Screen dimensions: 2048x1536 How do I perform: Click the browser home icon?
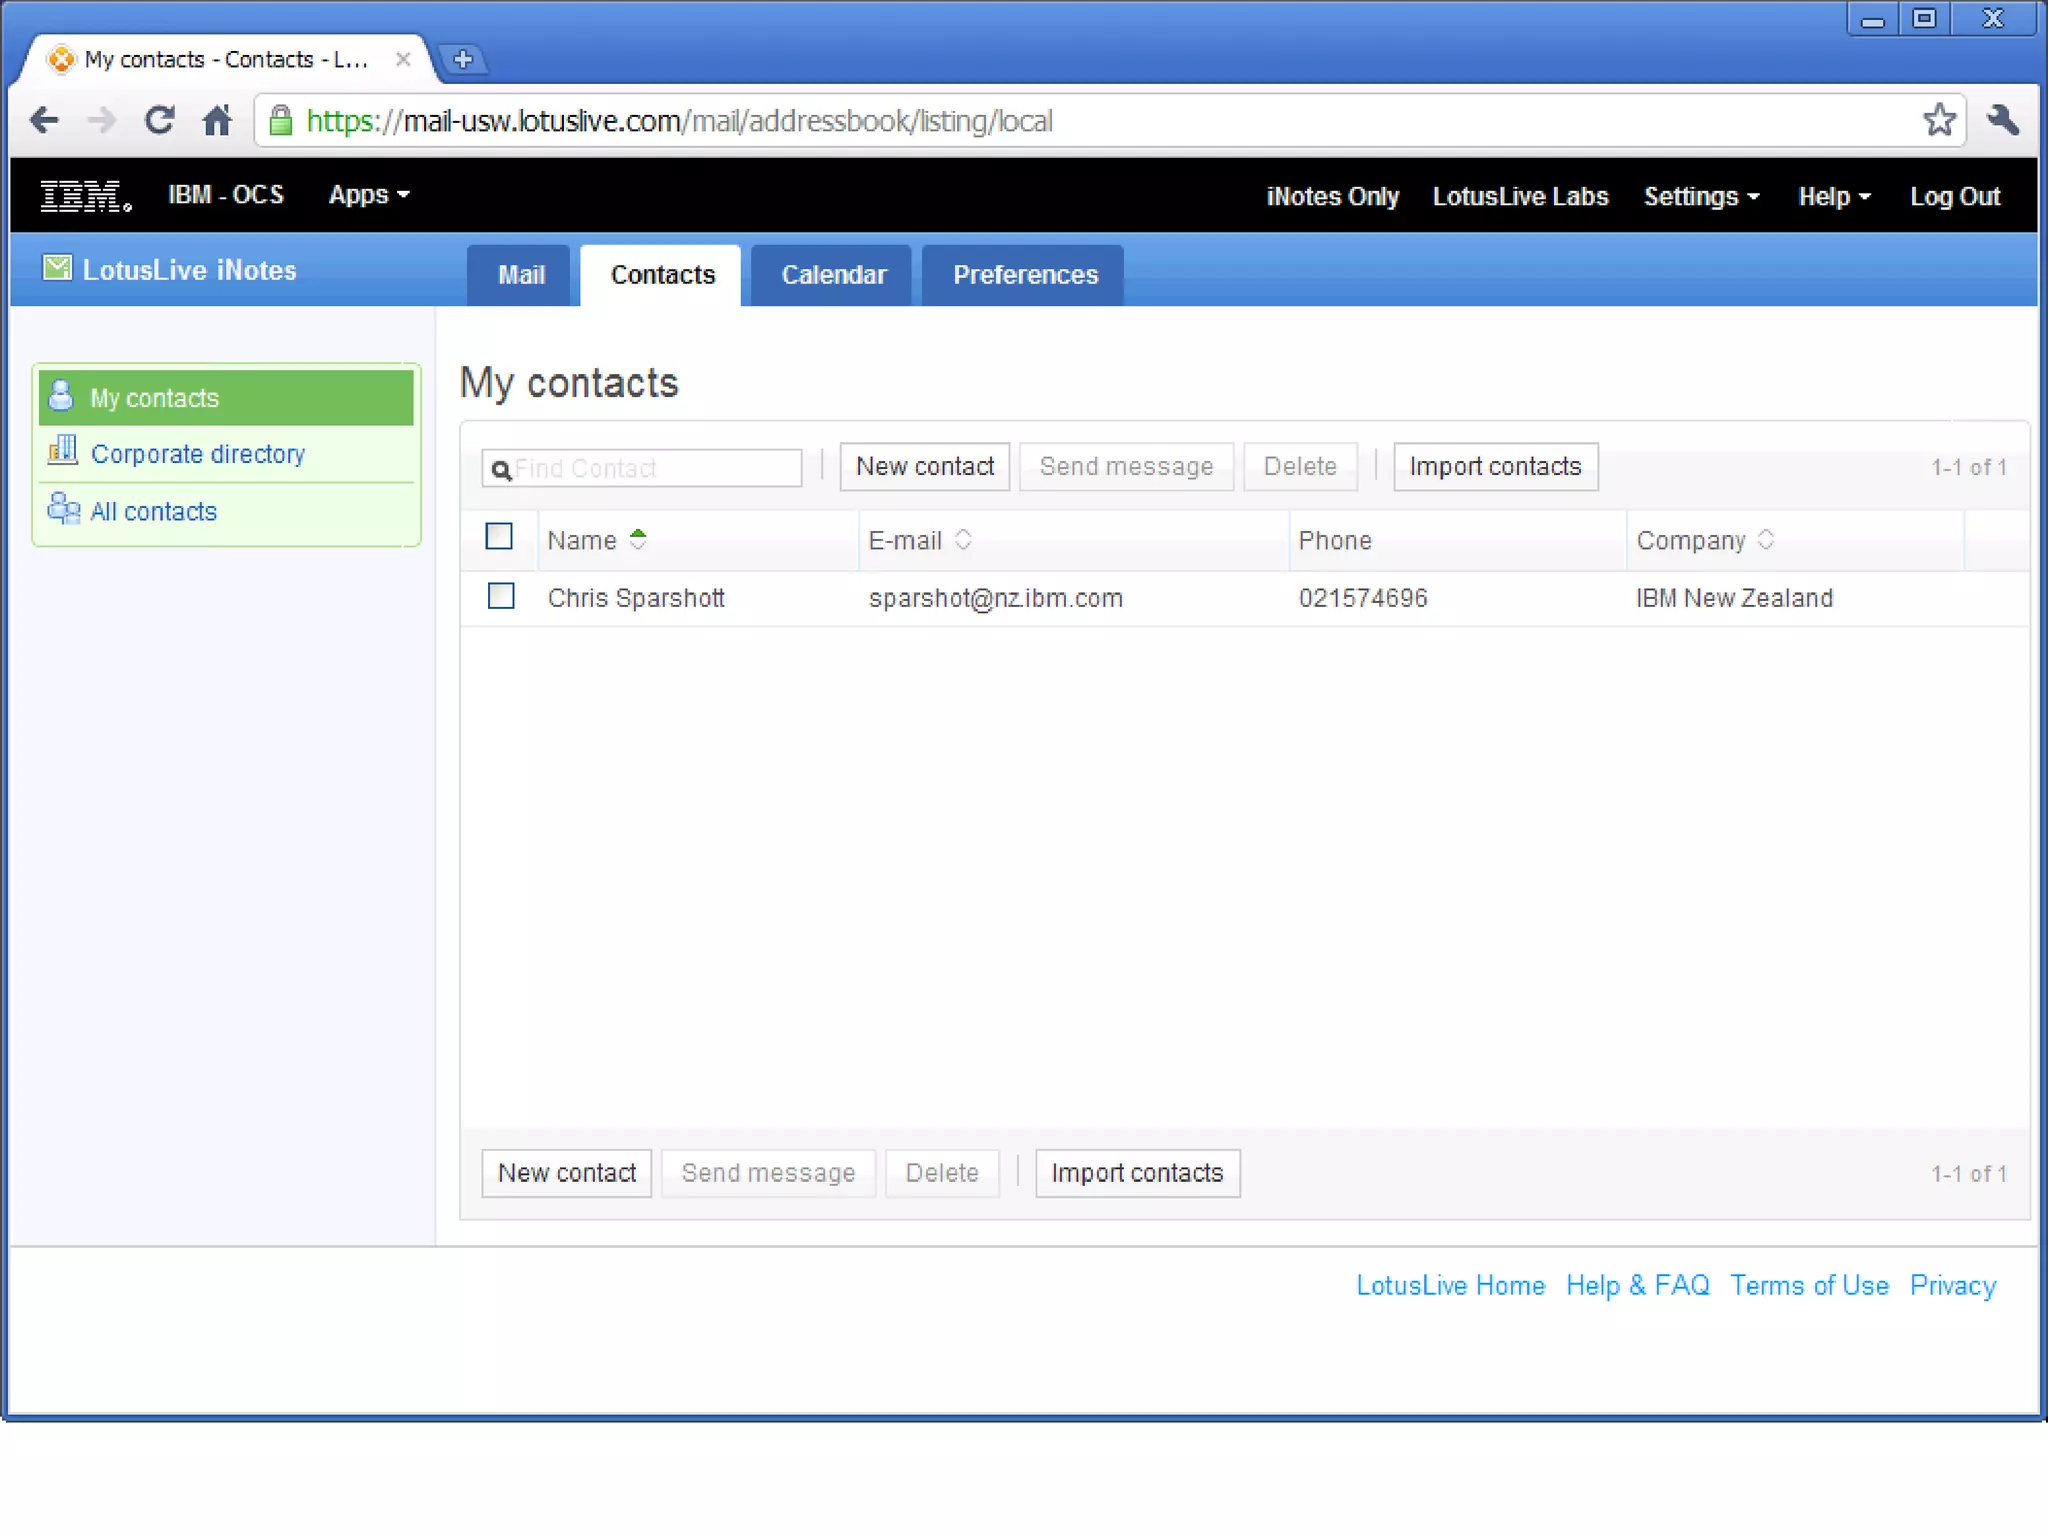217,121
